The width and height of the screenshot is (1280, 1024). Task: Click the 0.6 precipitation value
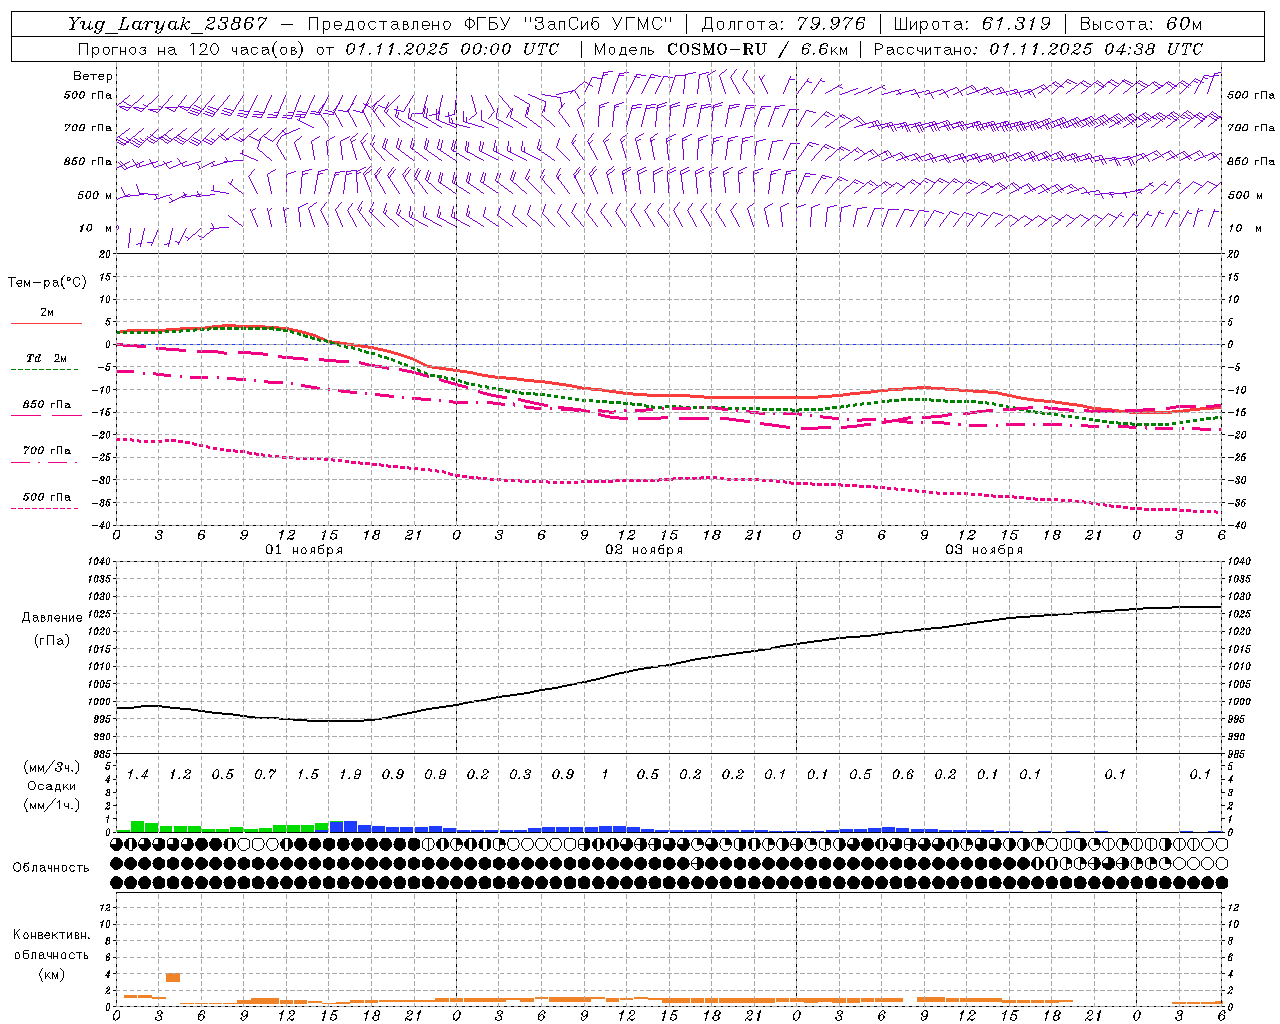point(903,774)
